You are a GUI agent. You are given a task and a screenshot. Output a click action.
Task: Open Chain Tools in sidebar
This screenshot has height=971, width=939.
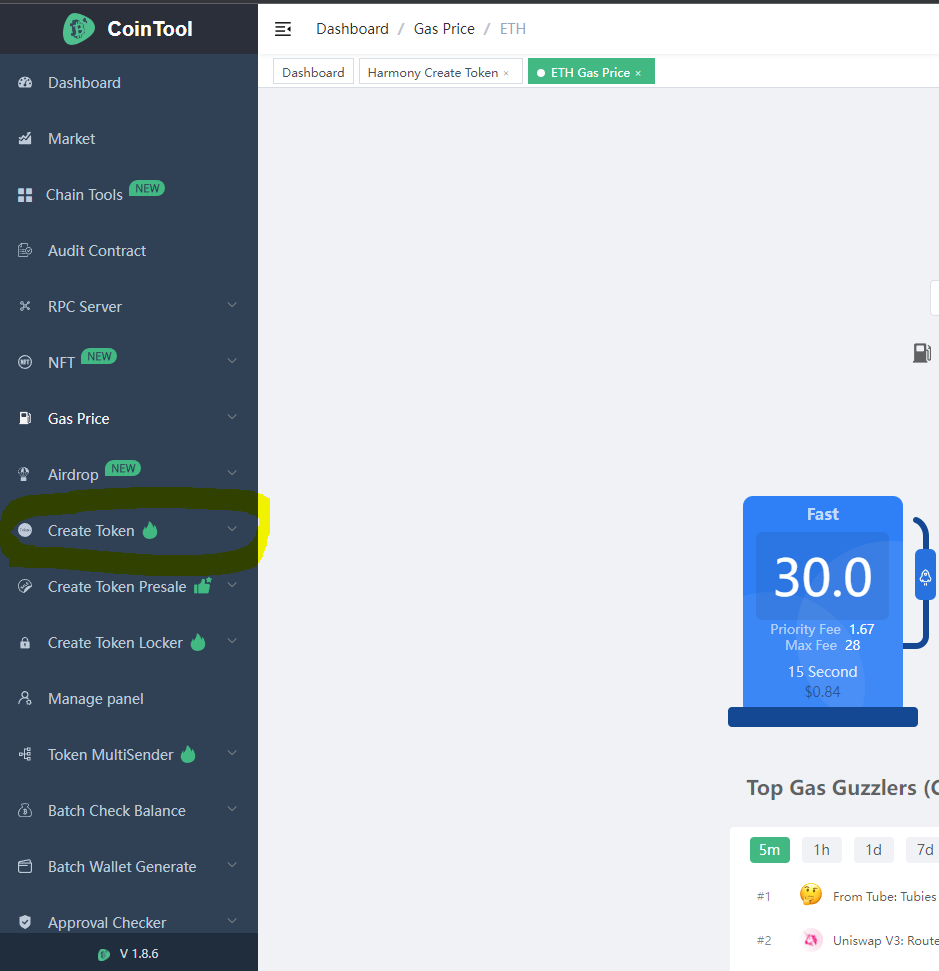point(129,194)
